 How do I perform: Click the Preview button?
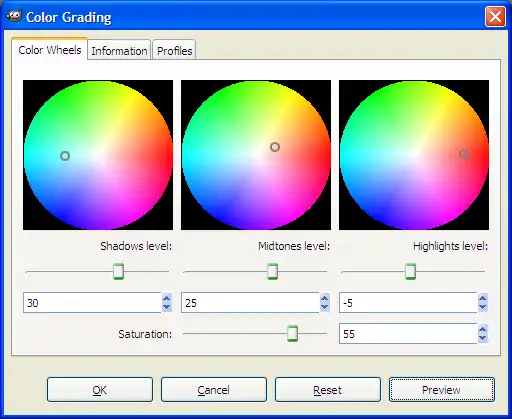442,390
